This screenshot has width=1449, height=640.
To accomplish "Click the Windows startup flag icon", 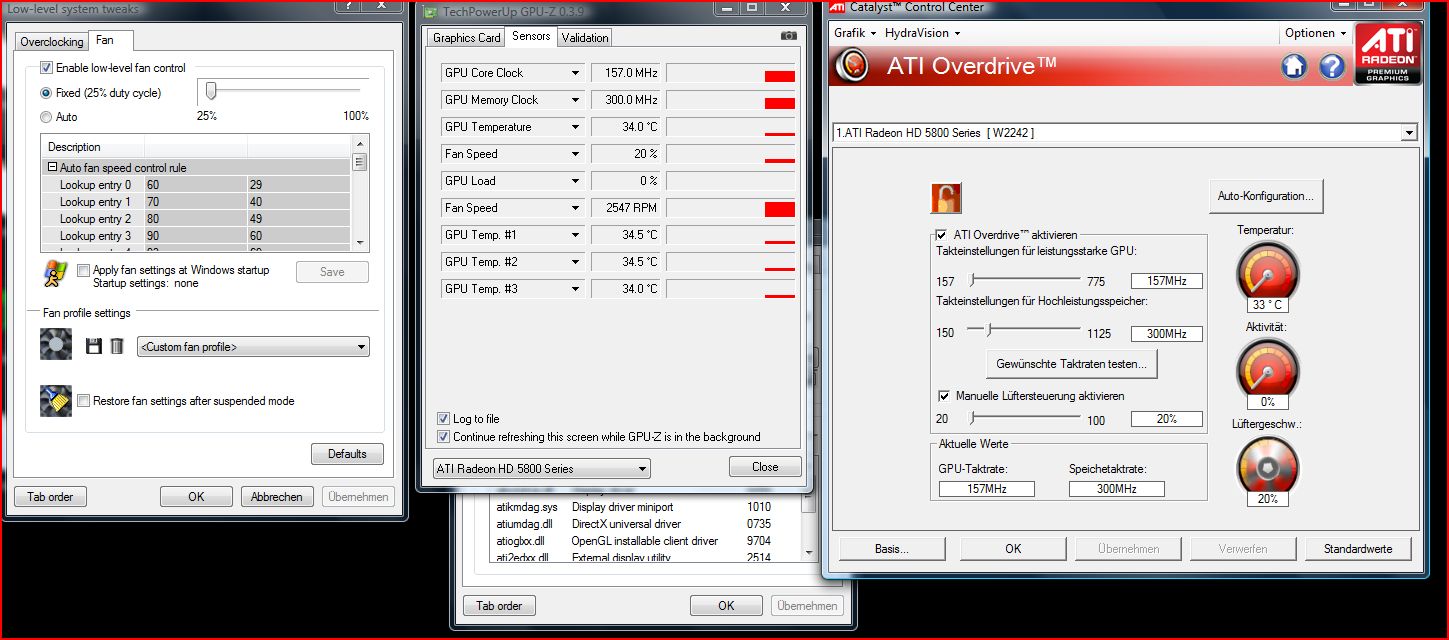I will coord(56,273).
